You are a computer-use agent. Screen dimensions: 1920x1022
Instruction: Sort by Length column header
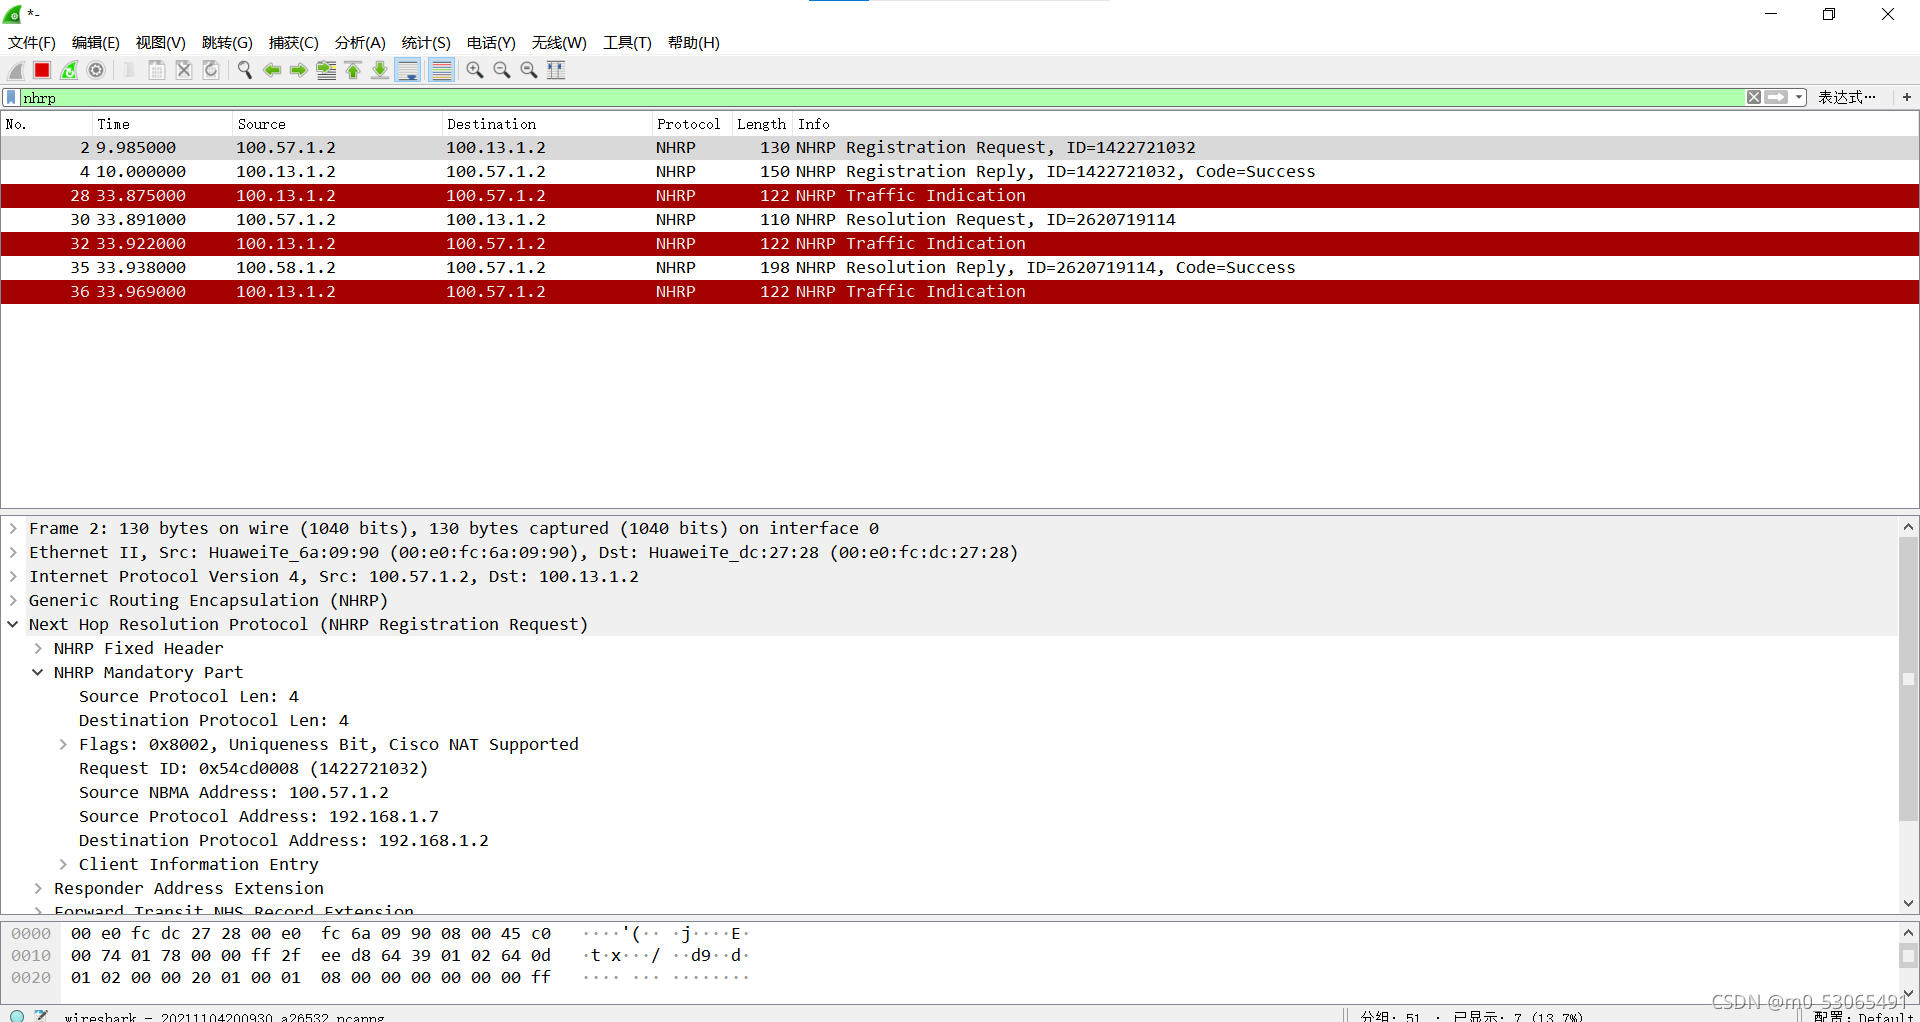click(761, 124)
